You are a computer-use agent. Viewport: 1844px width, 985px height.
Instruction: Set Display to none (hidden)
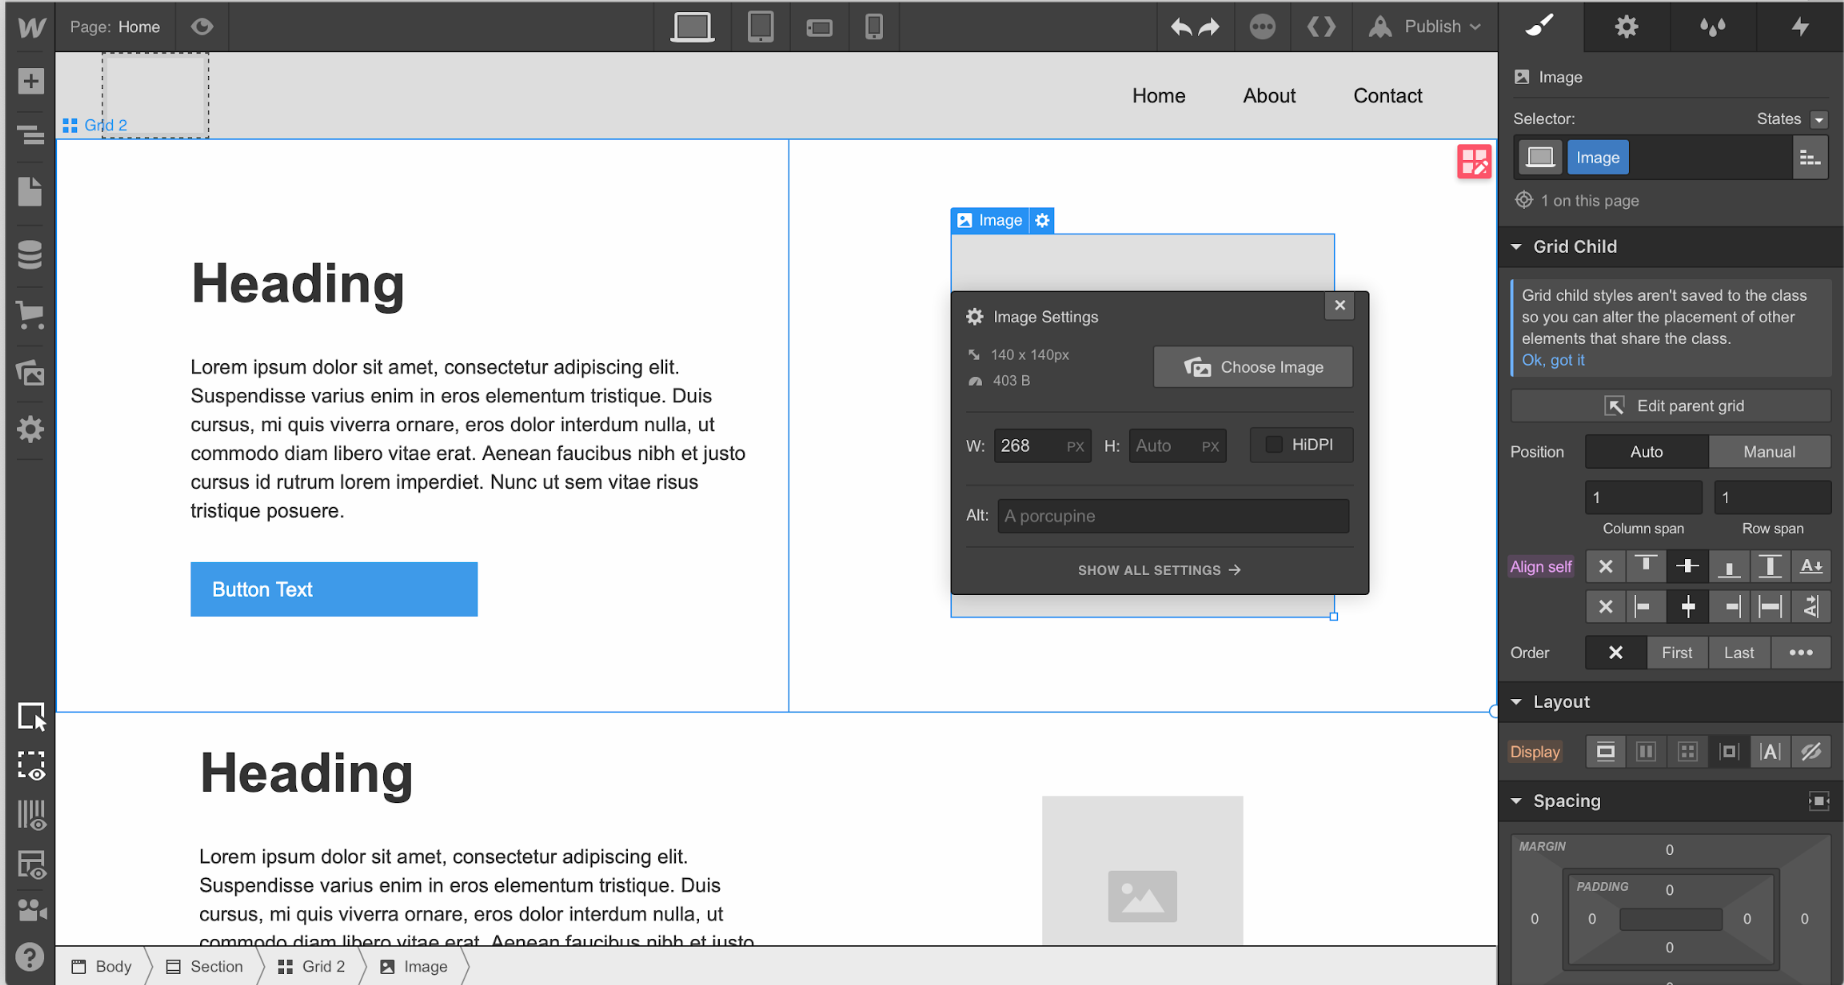tap(1811, 752)
